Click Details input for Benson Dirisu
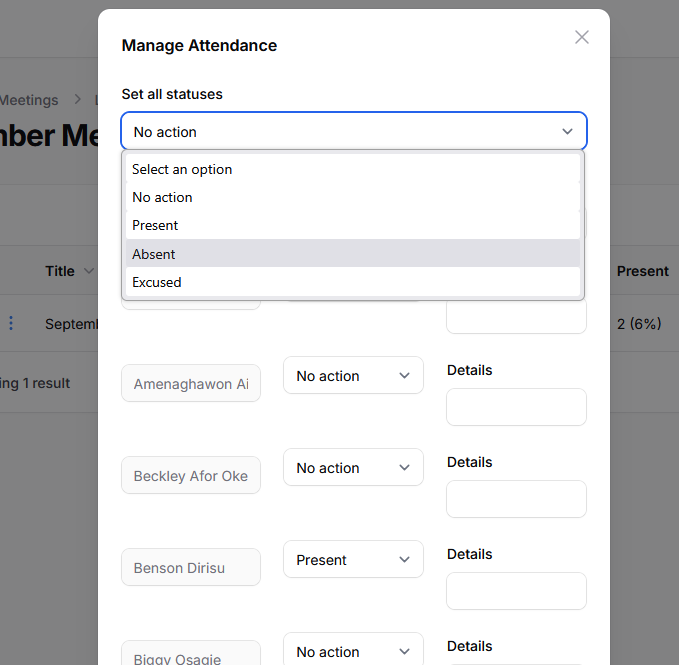679x665 pixels. (x=516, y=591)
